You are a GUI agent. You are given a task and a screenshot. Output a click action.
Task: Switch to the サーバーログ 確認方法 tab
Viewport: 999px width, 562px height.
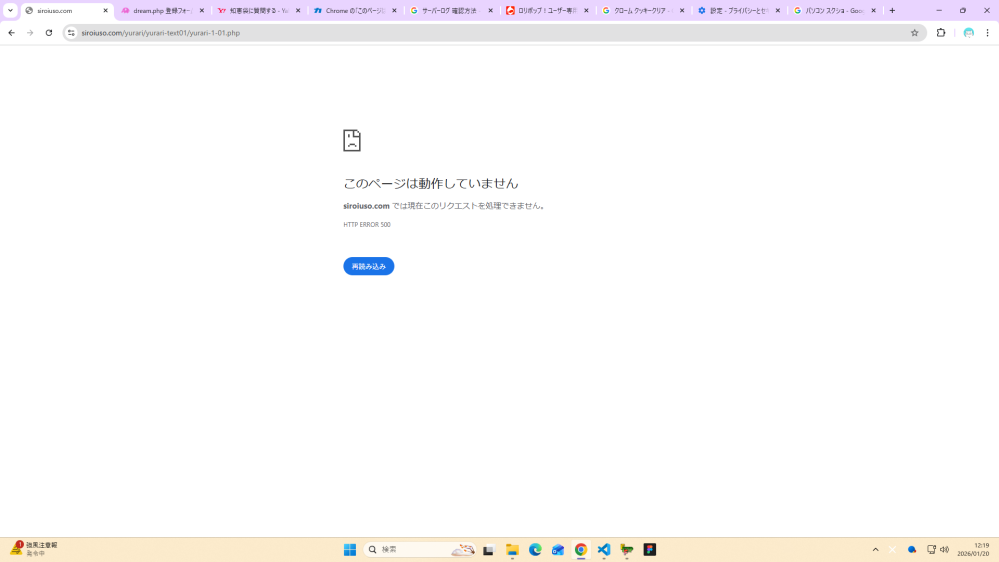451,11
